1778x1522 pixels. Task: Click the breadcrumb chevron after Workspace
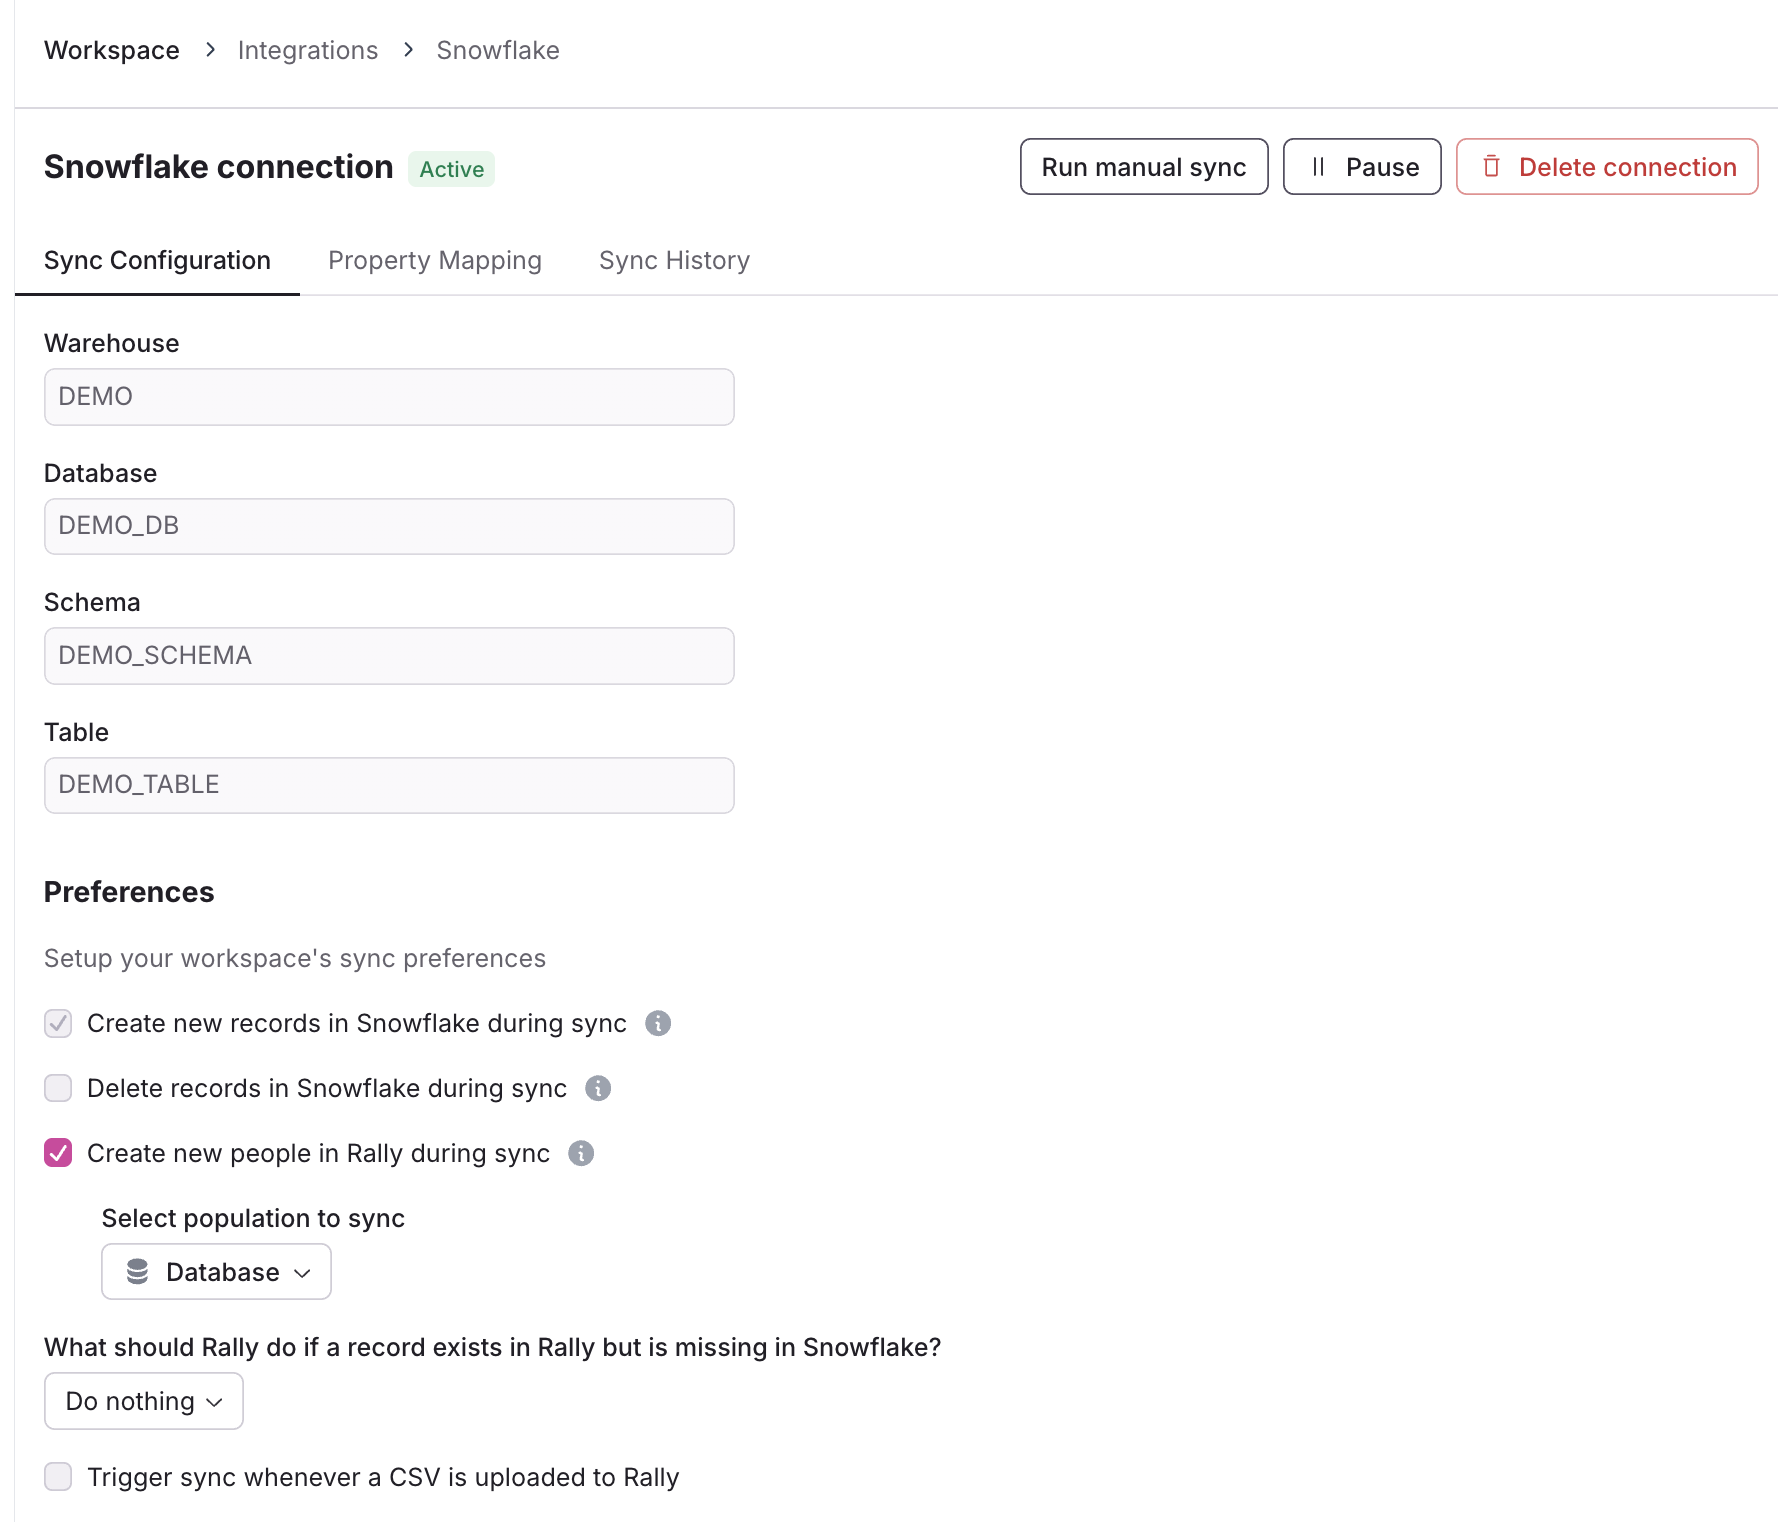point(210,50)
